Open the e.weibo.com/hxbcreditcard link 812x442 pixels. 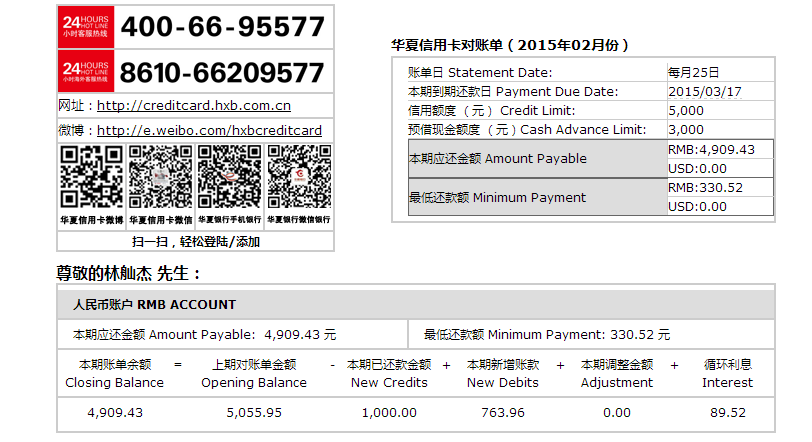pos(209,130)
